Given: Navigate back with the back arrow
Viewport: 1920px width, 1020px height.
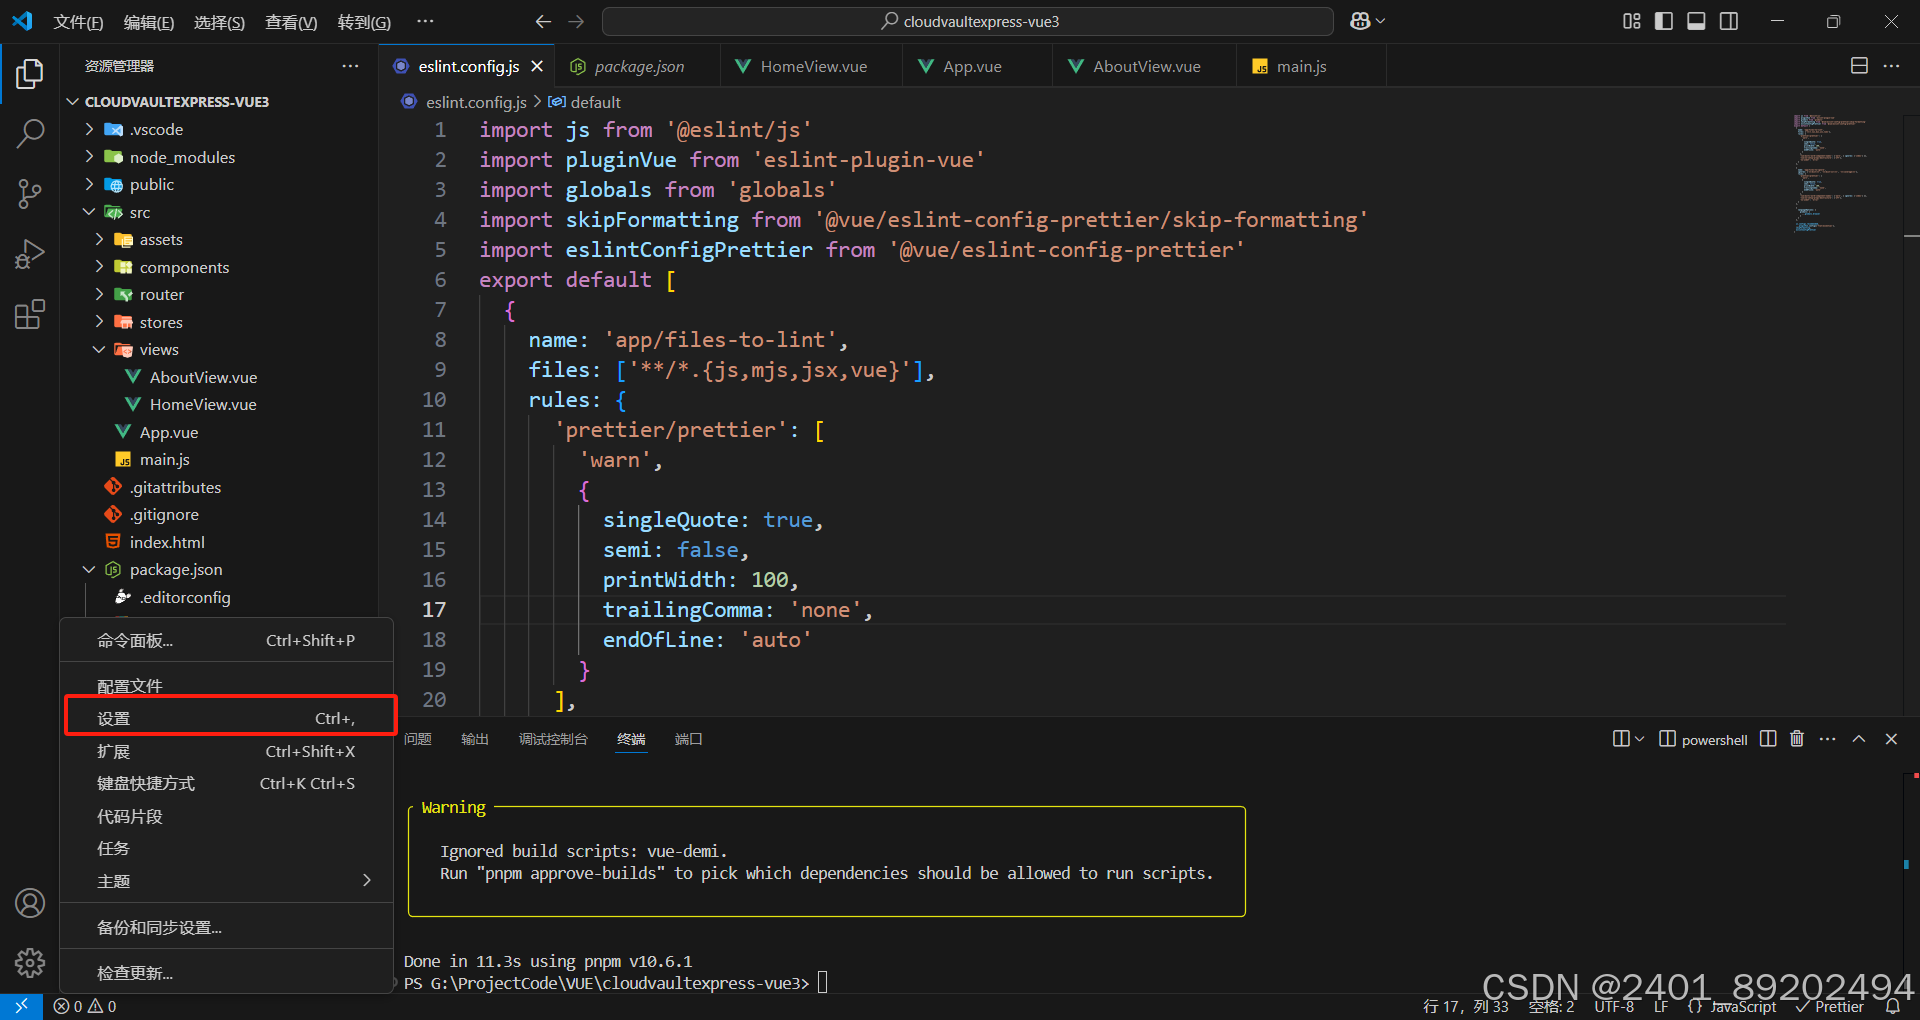Looking at the screenshot, I should [x=542, y=20].
